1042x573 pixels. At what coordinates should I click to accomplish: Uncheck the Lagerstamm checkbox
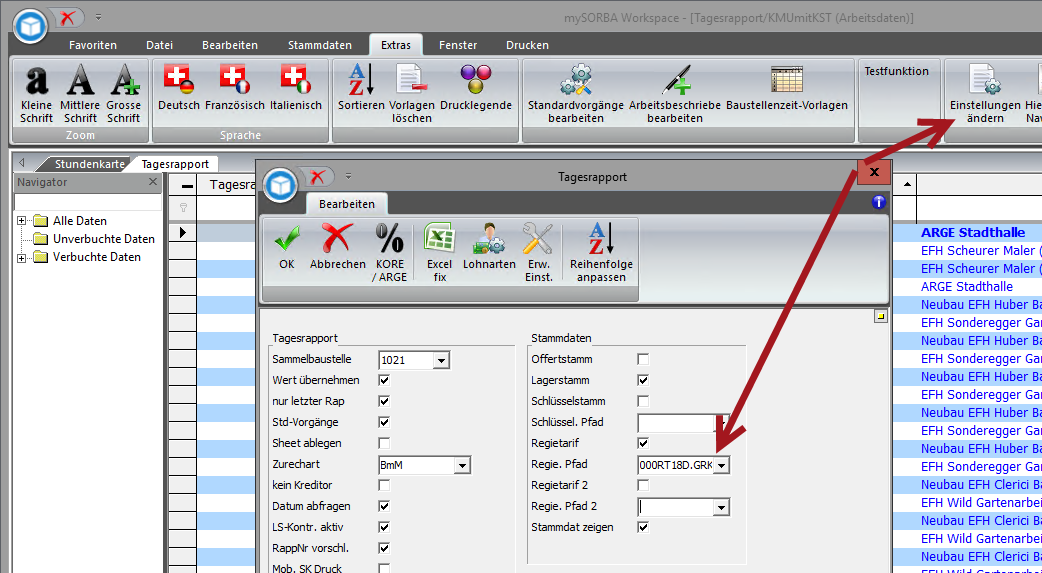pos(643,380)
